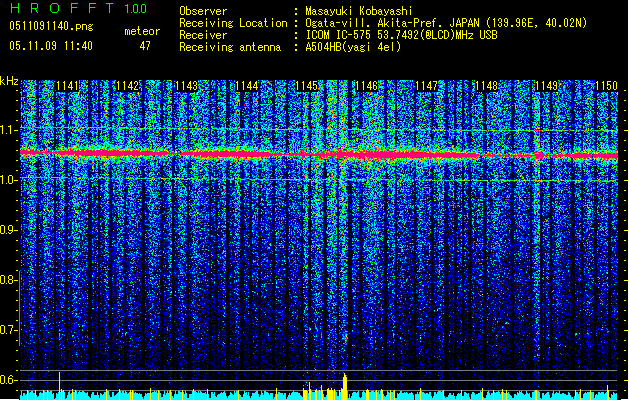
Task: Click the meteor count value 47
Action: (145, 46)
